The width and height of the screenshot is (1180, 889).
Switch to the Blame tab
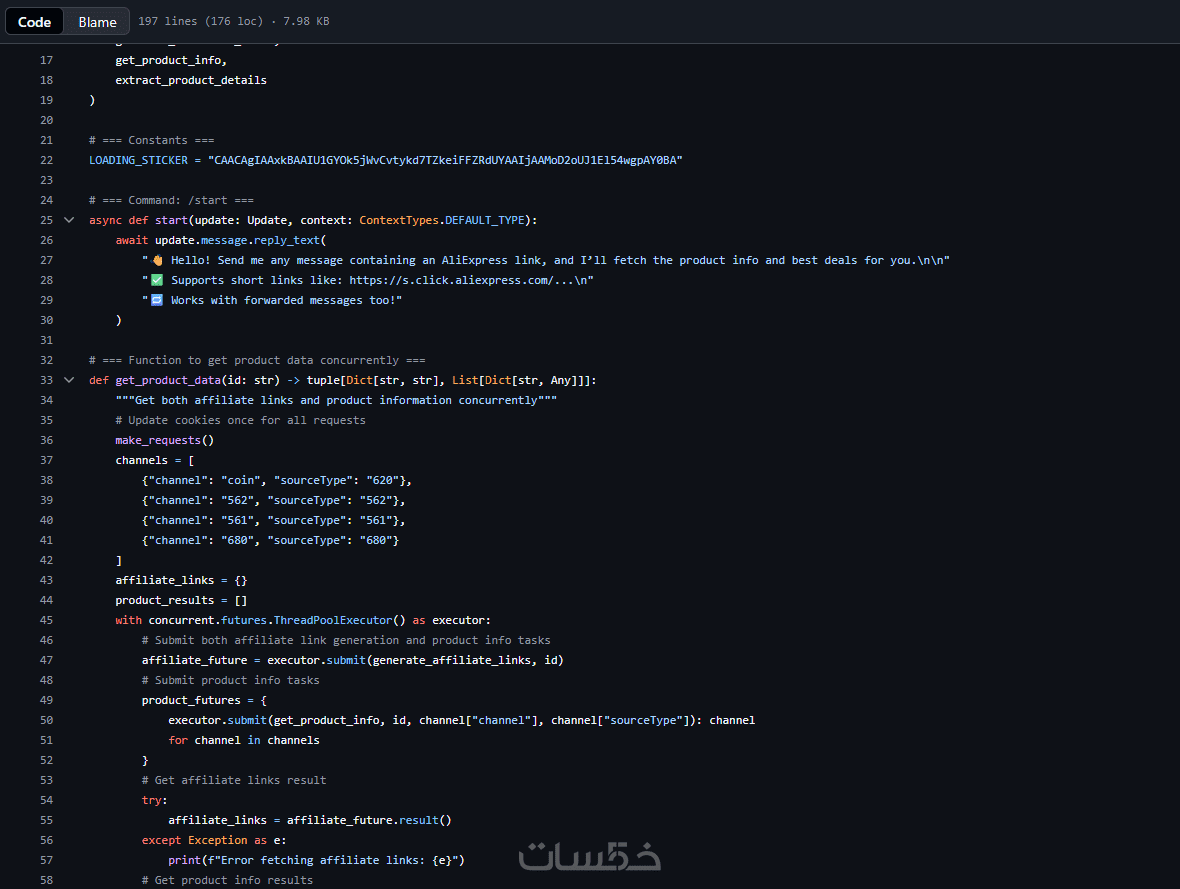(x=98, y=22)
